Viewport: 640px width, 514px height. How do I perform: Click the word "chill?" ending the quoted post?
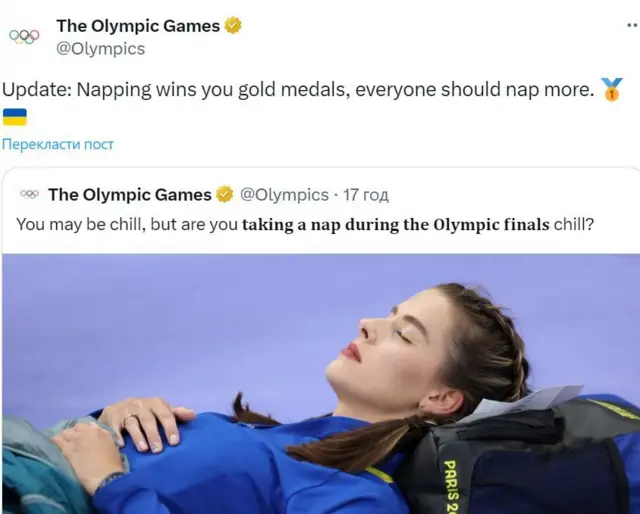574,224
